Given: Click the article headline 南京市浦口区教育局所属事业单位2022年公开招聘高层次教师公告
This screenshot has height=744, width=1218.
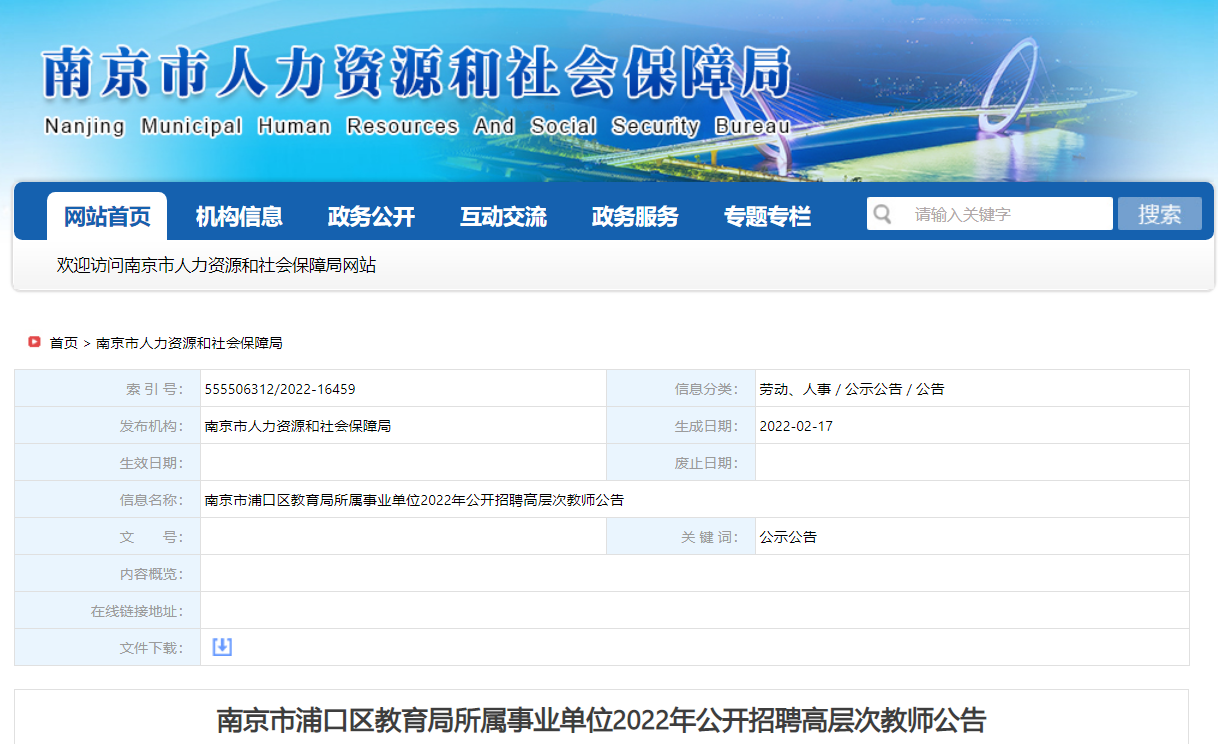Looking at the screenshot, I should click(x=602, y=720).
